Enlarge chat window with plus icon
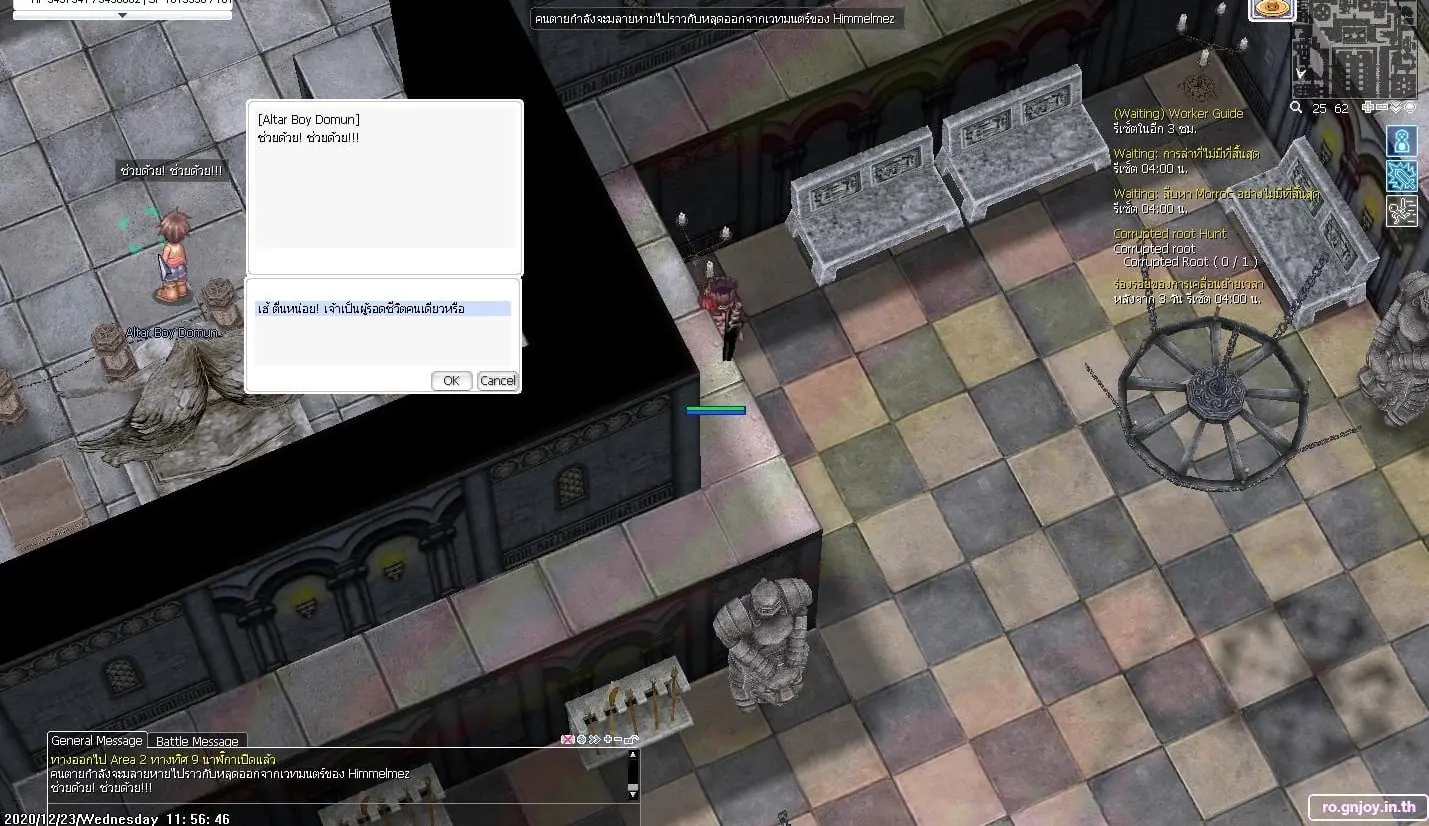Image resolution: width=1429 pixels, height=826 pixels. (x=608, y=739)
